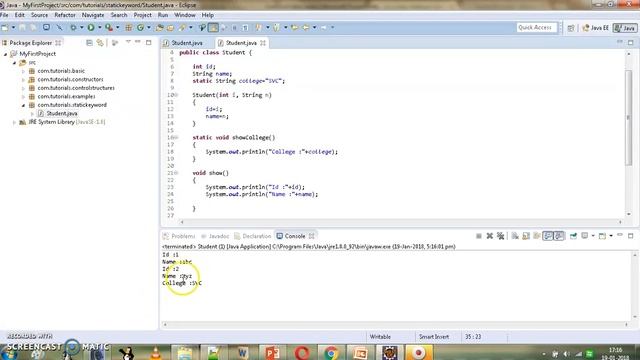The height and width of the screenshot is (360, 640).
Task: Click the showCollege() method declaration line
Action: (233, 138)
